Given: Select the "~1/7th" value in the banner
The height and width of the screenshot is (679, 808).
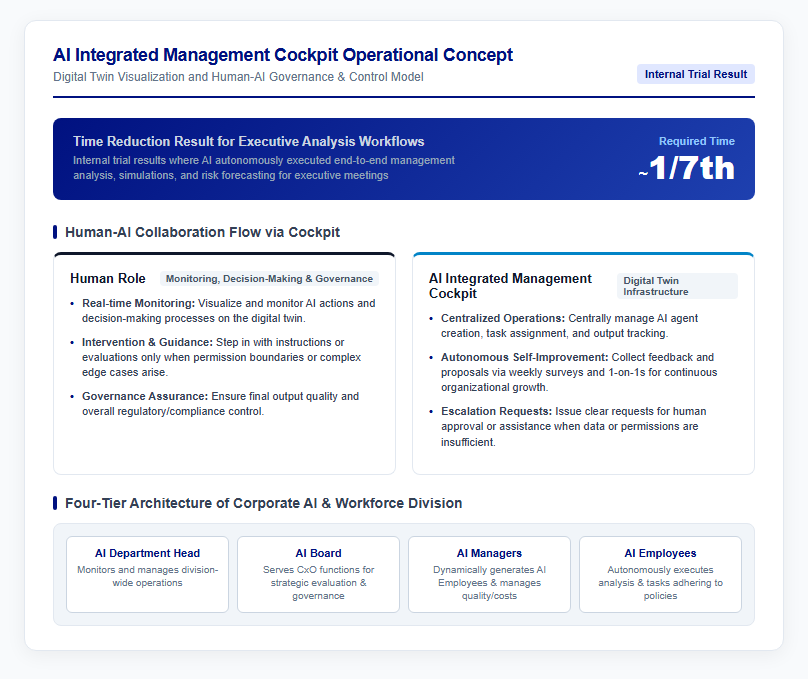Looking at the screenshot, I should pos(686,168).
